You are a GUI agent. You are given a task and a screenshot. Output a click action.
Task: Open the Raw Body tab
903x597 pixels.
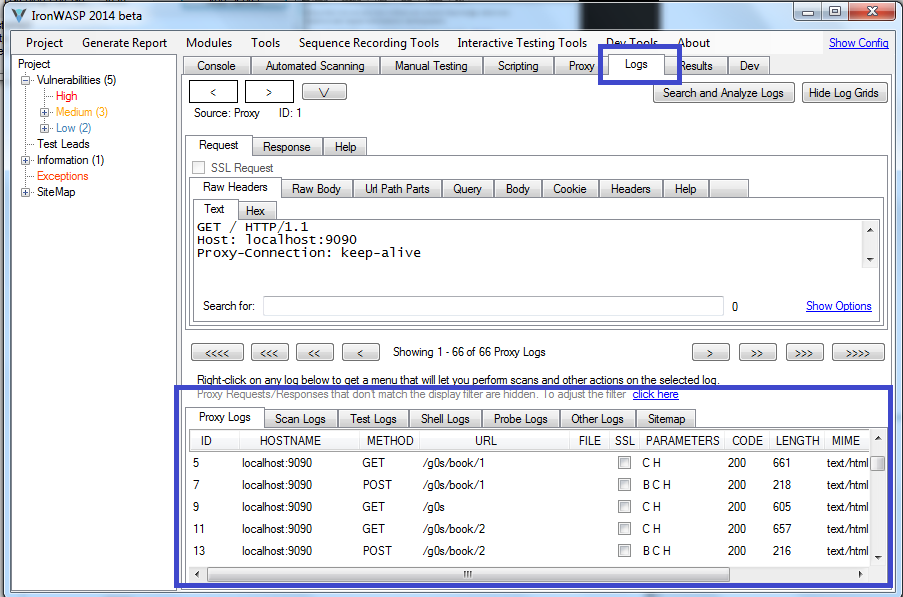[316, 189]
